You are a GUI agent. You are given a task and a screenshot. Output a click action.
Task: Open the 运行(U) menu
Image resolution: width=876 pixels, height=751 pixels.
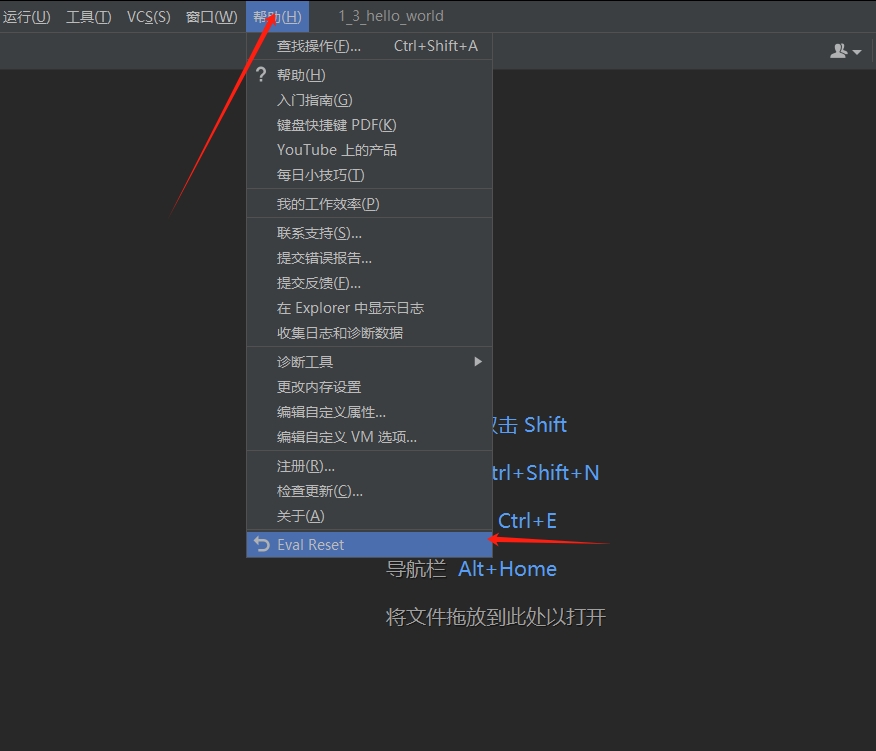tap(26, 17)
